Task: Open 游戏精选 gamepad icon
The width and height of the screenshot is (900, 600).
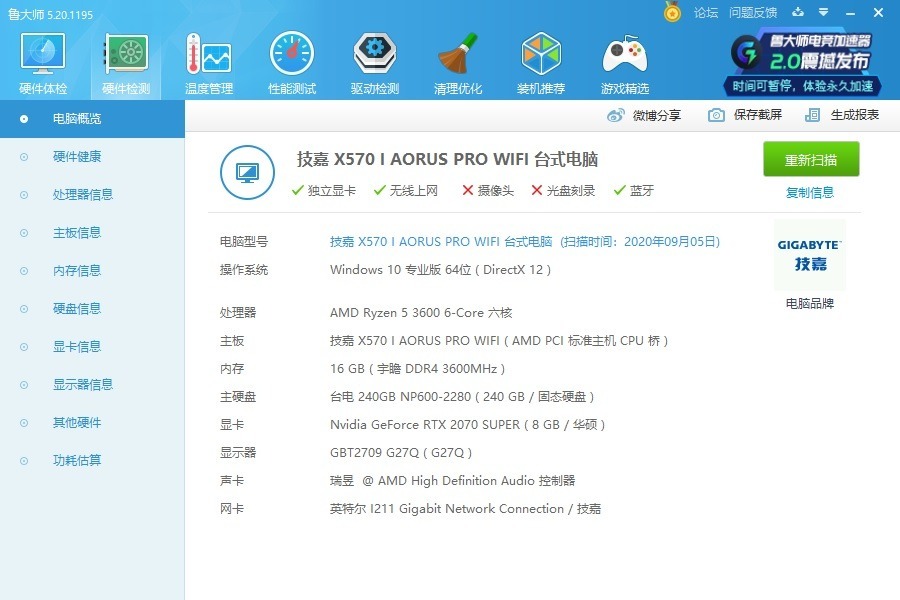Action: pyautogui.click(x=624, y=62)
